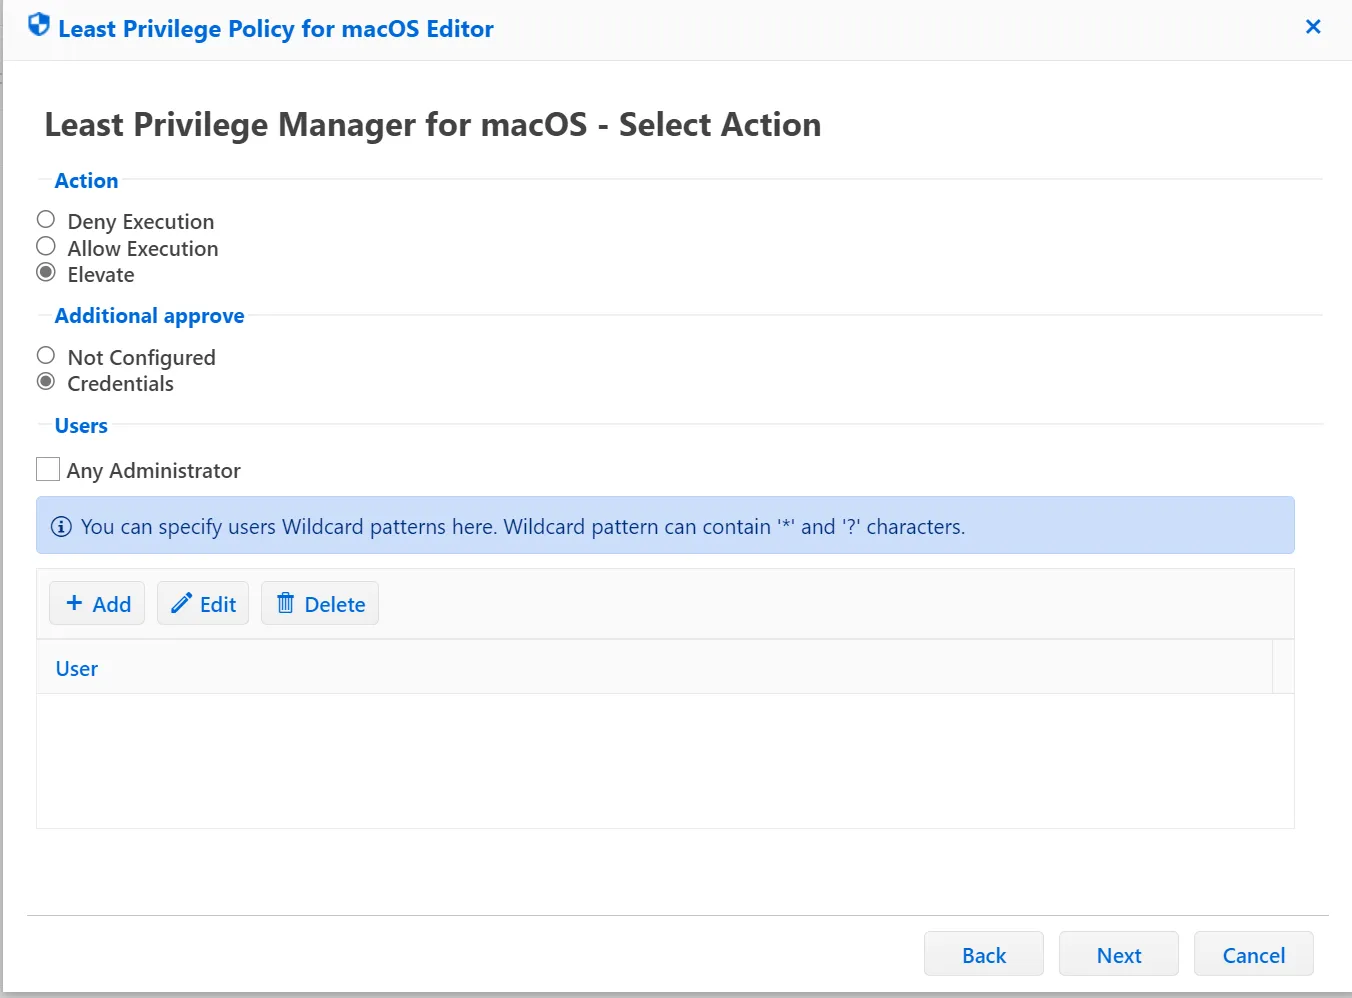Add a new user wildcard entry
The height and width of the screenshot is (998, 1352).
(97, 603)
